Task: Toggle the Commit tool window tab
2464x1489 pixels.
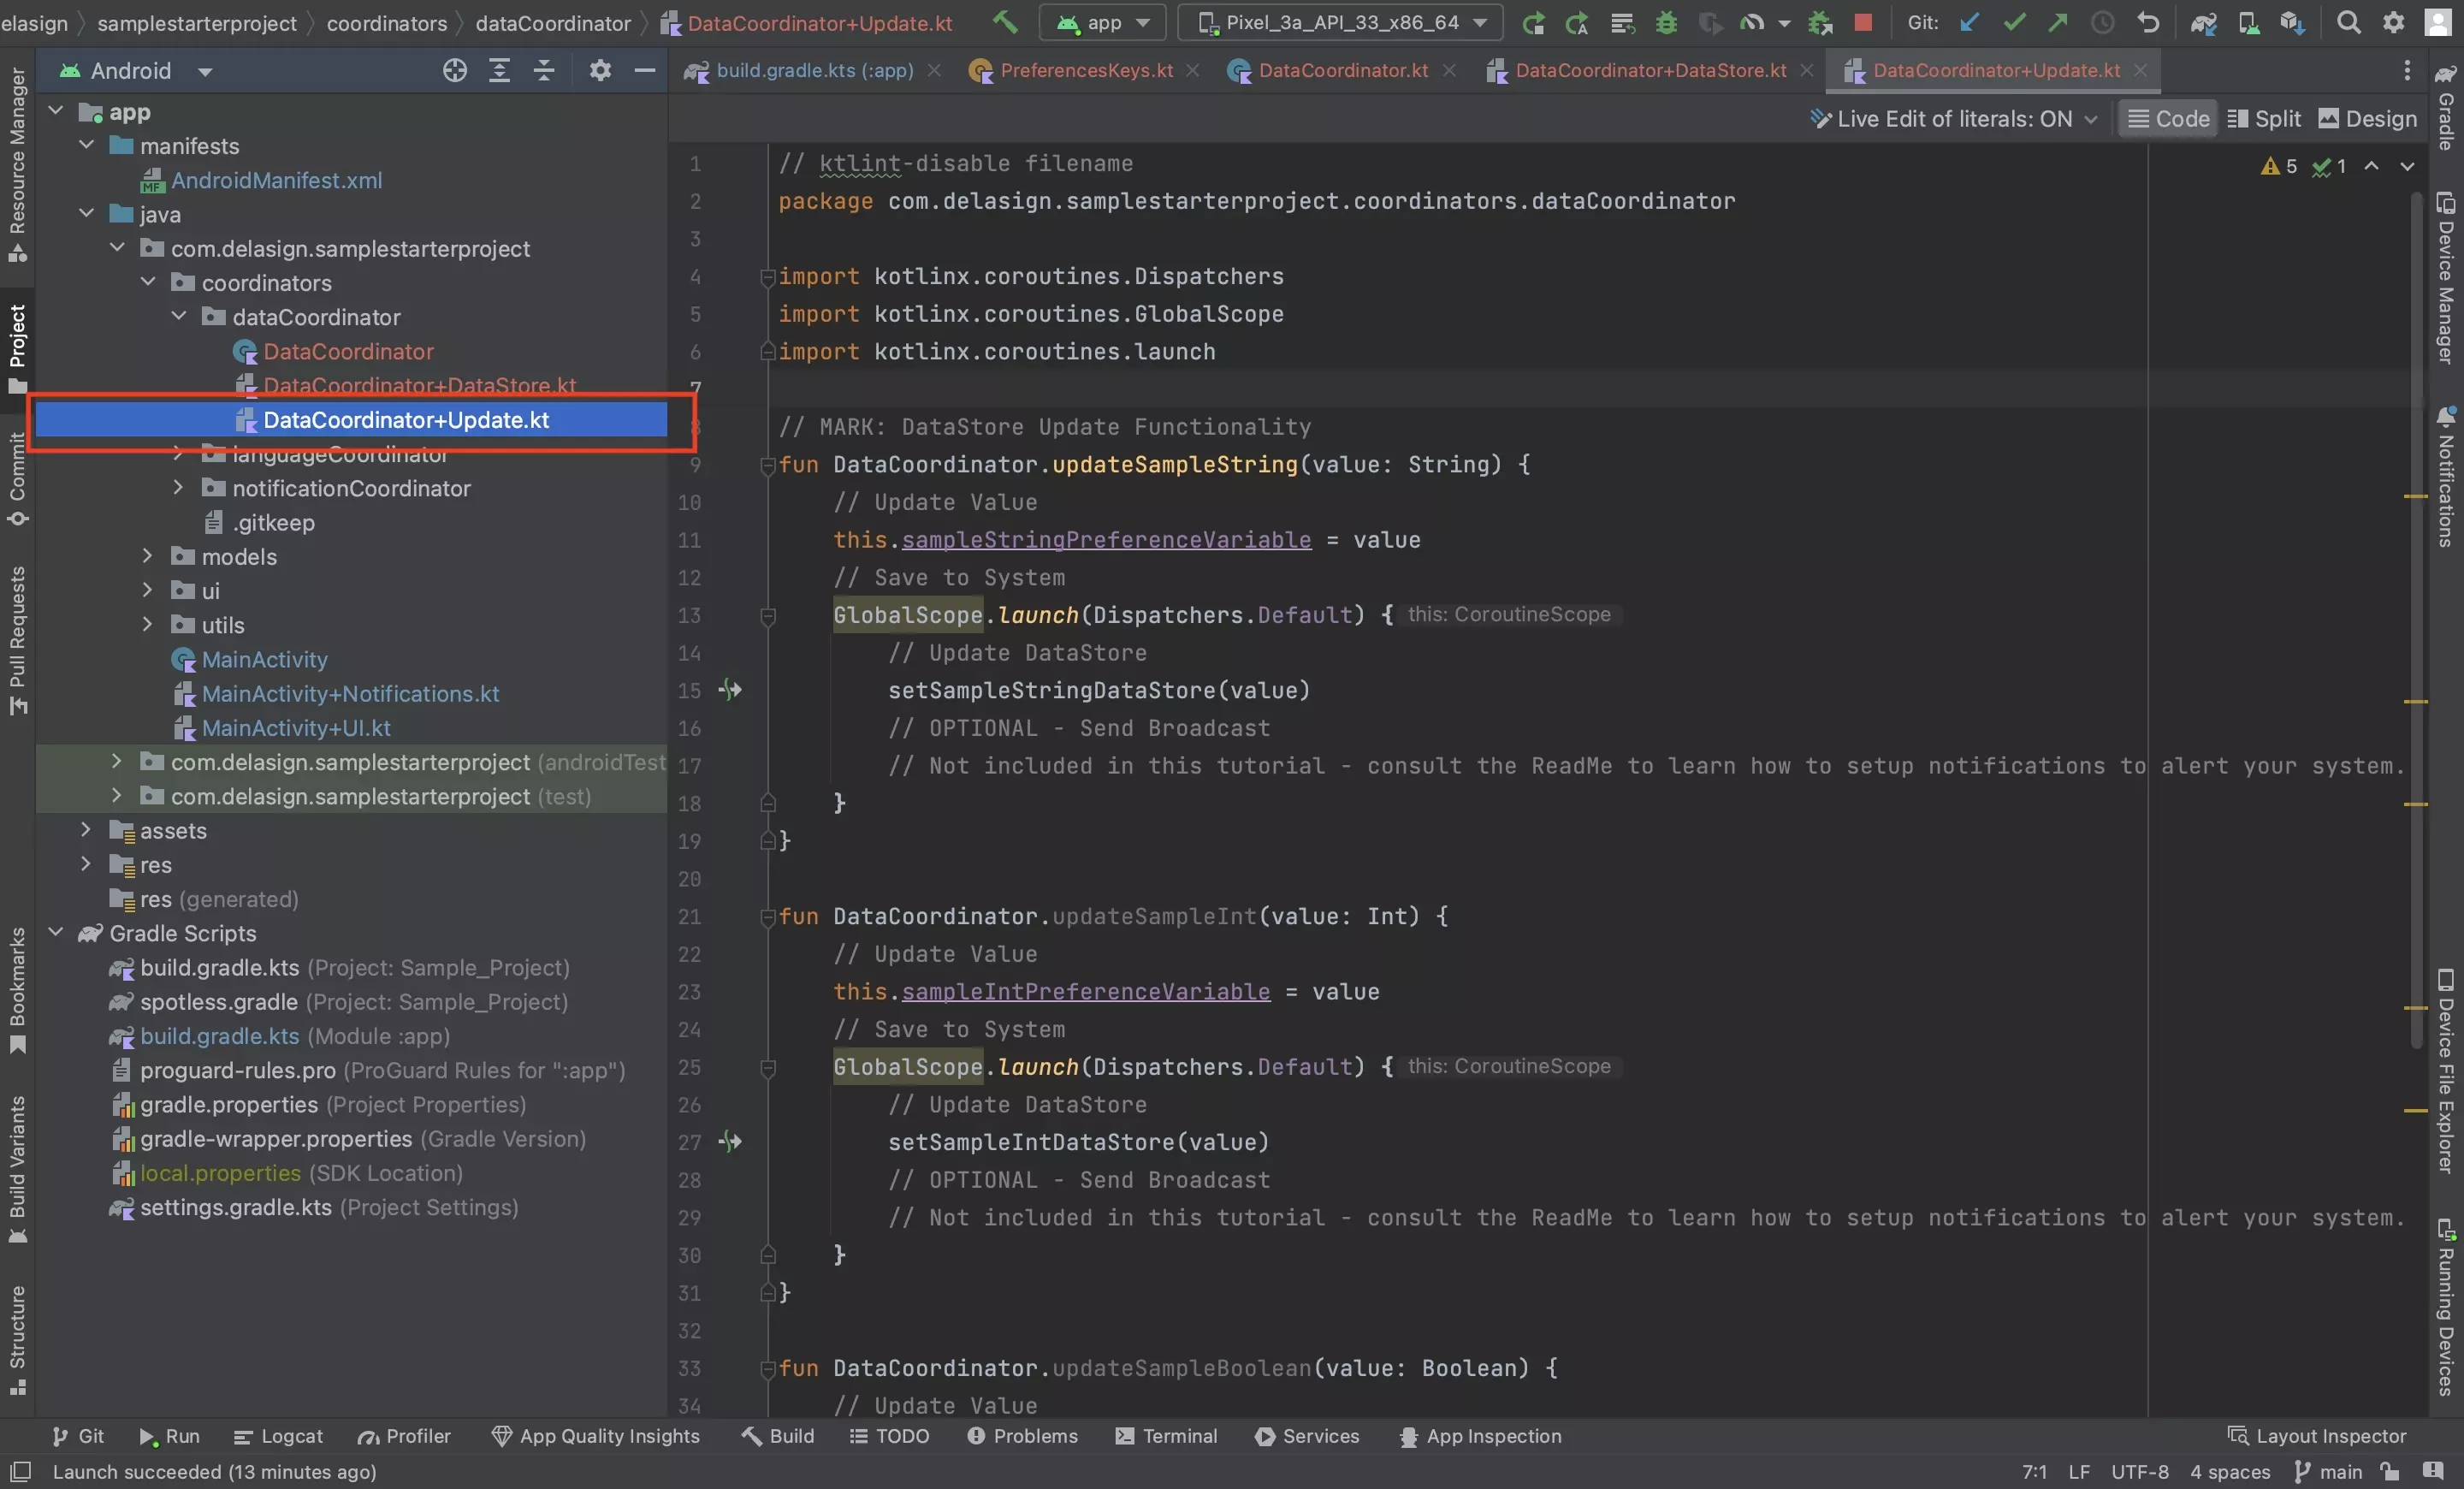Action: pos(17,478)
